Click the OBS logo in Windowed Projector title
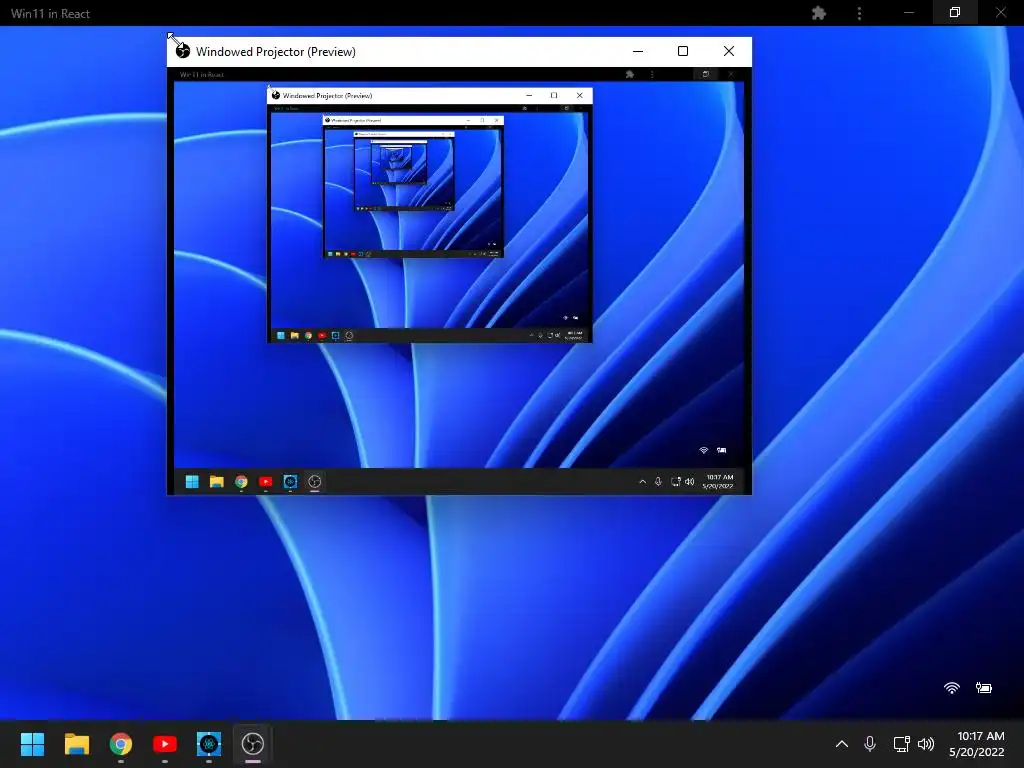The image size is (1024, 768). [x=183, y=51]
